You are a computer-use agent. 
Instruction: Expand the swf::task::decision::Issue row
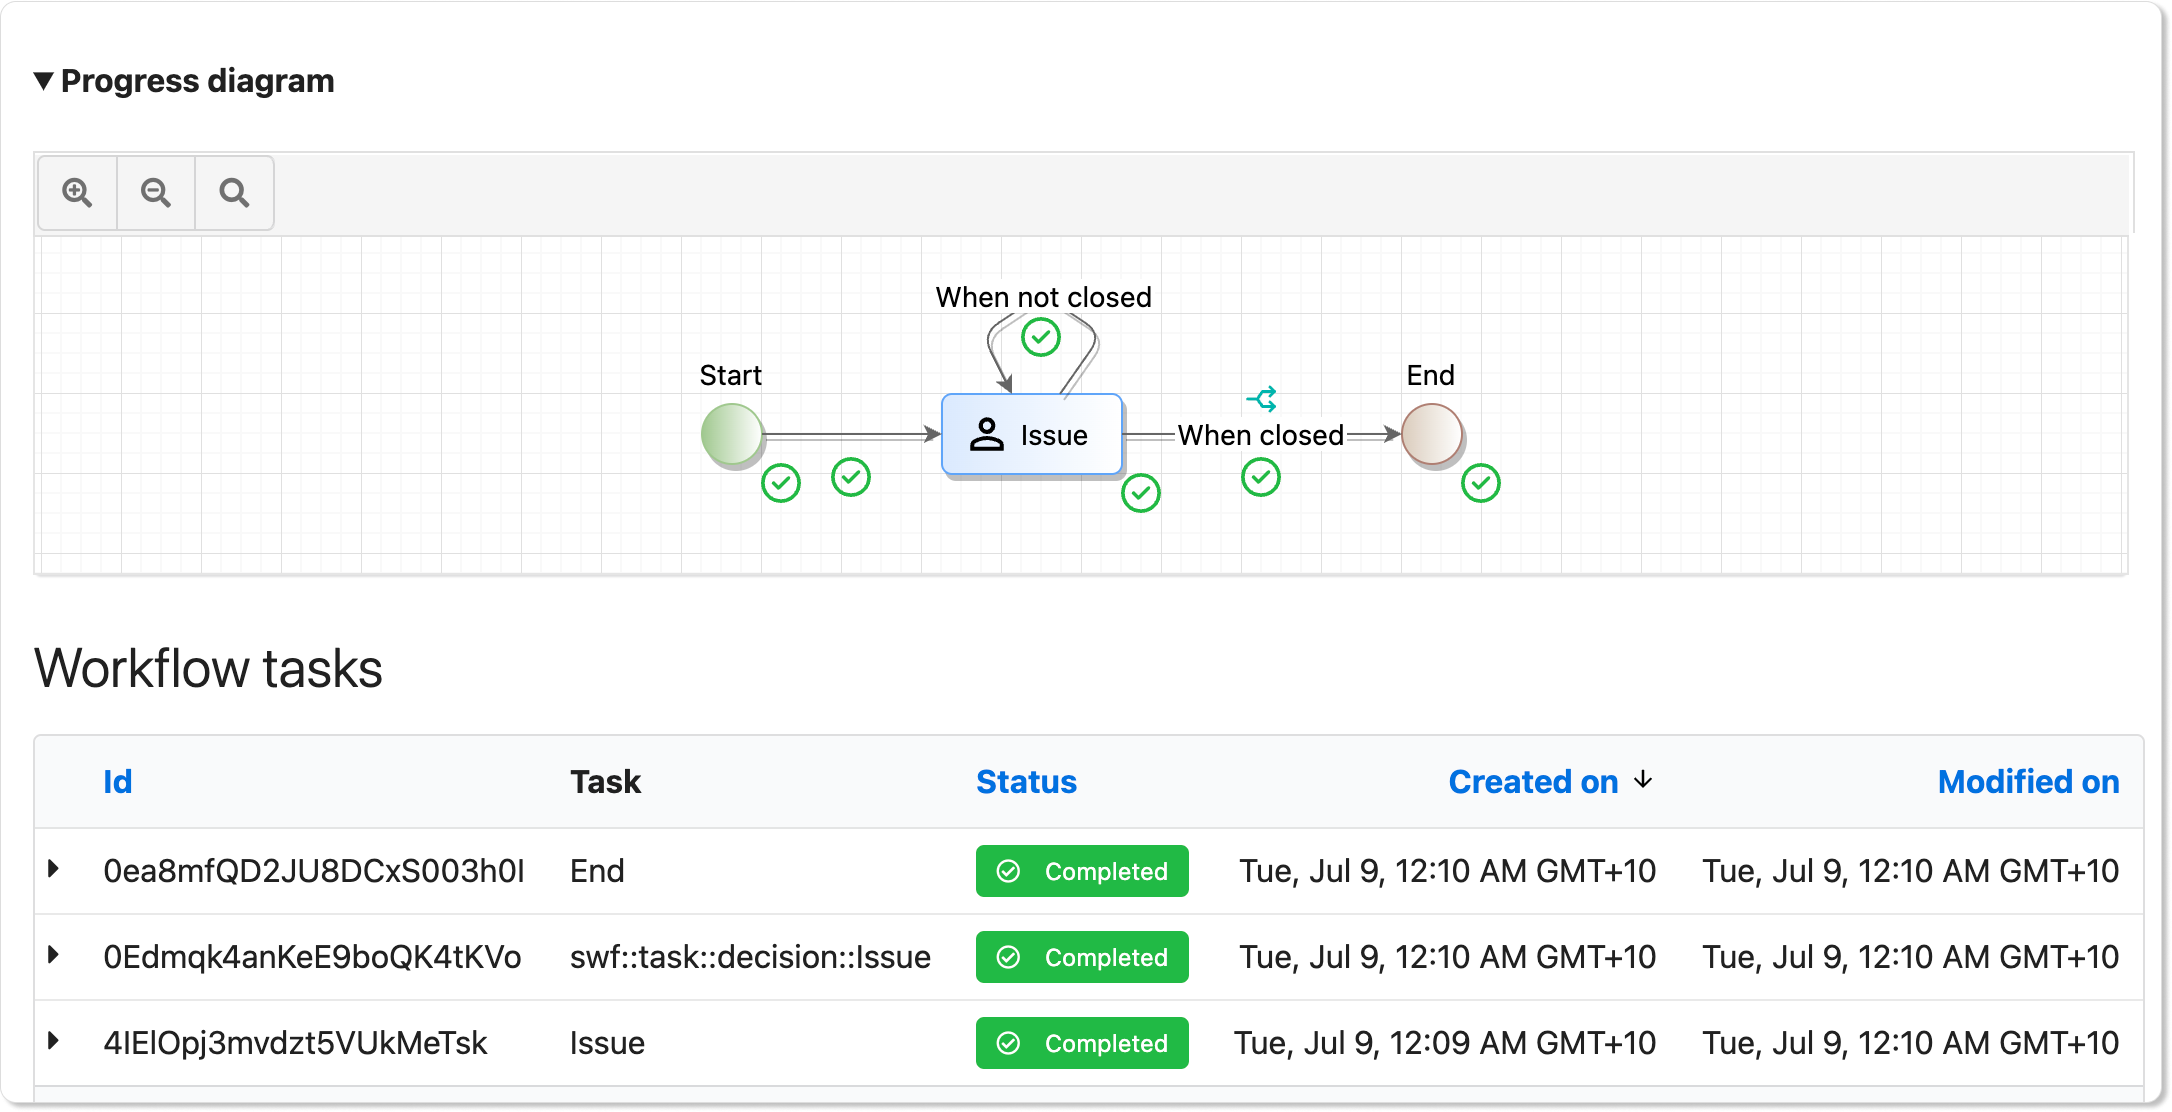tap(54, 955)
